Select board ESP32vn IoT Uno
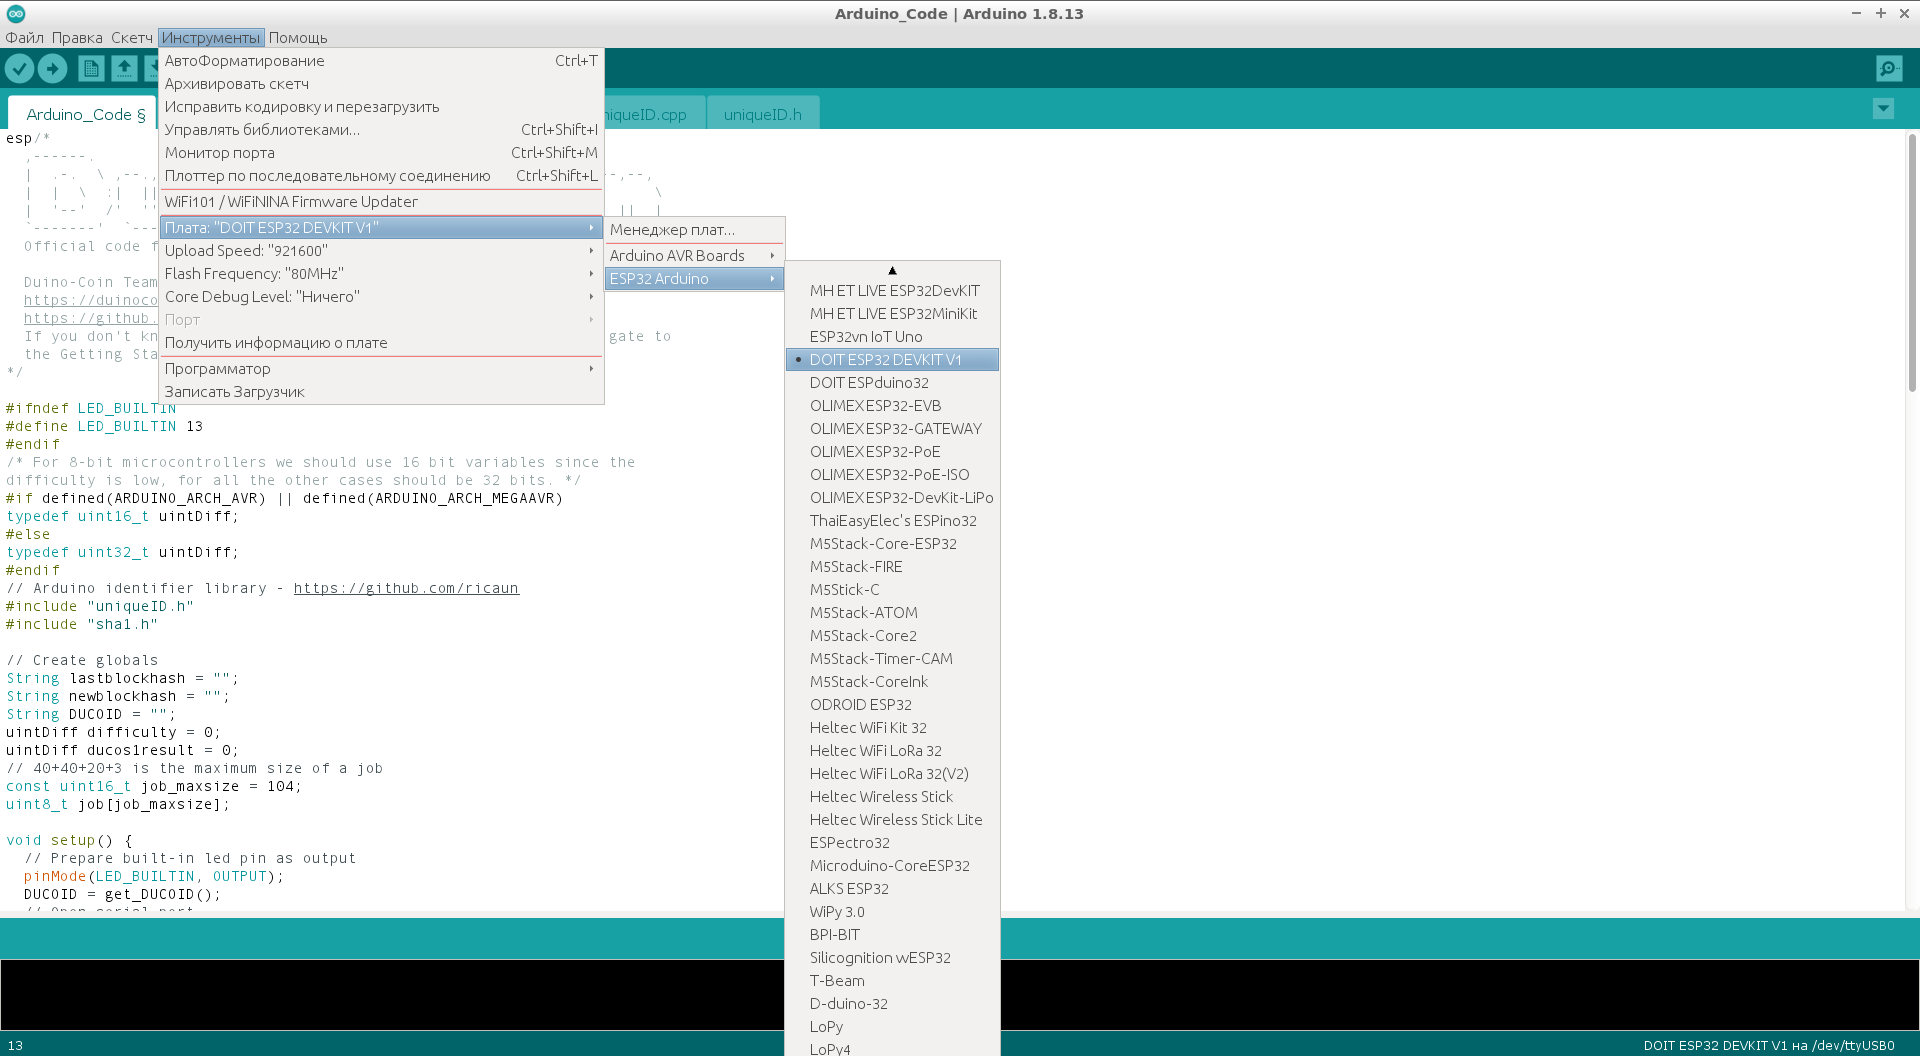Image resolution: width=1920 pixels, height=1056 pixels. coord(892,336)
